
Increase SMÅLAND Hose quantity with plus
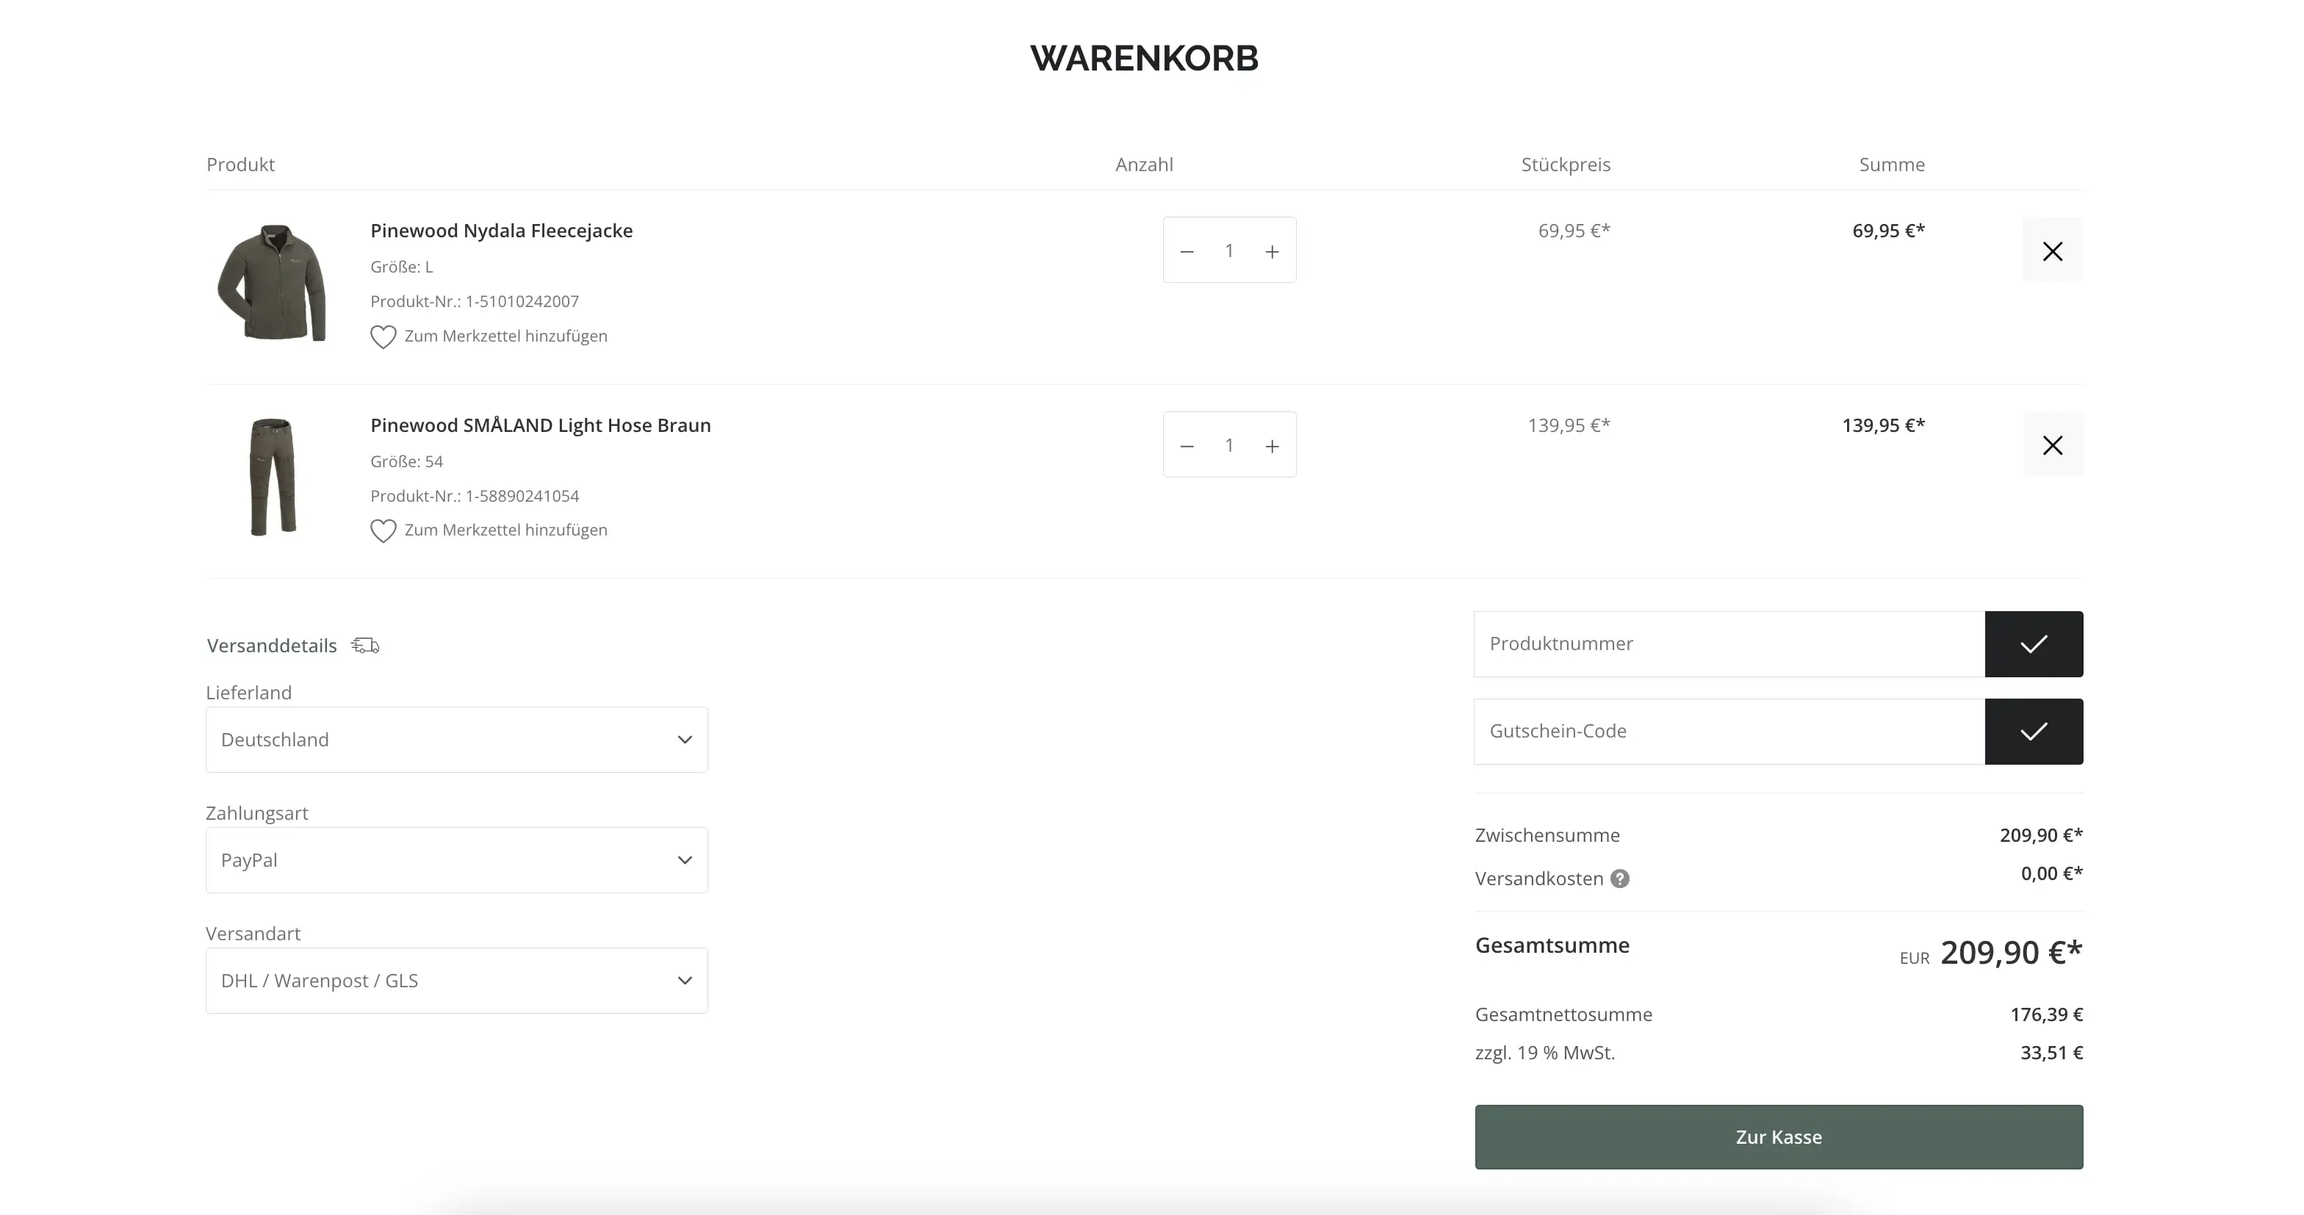pyautogui.click(x=1271, y=446)
